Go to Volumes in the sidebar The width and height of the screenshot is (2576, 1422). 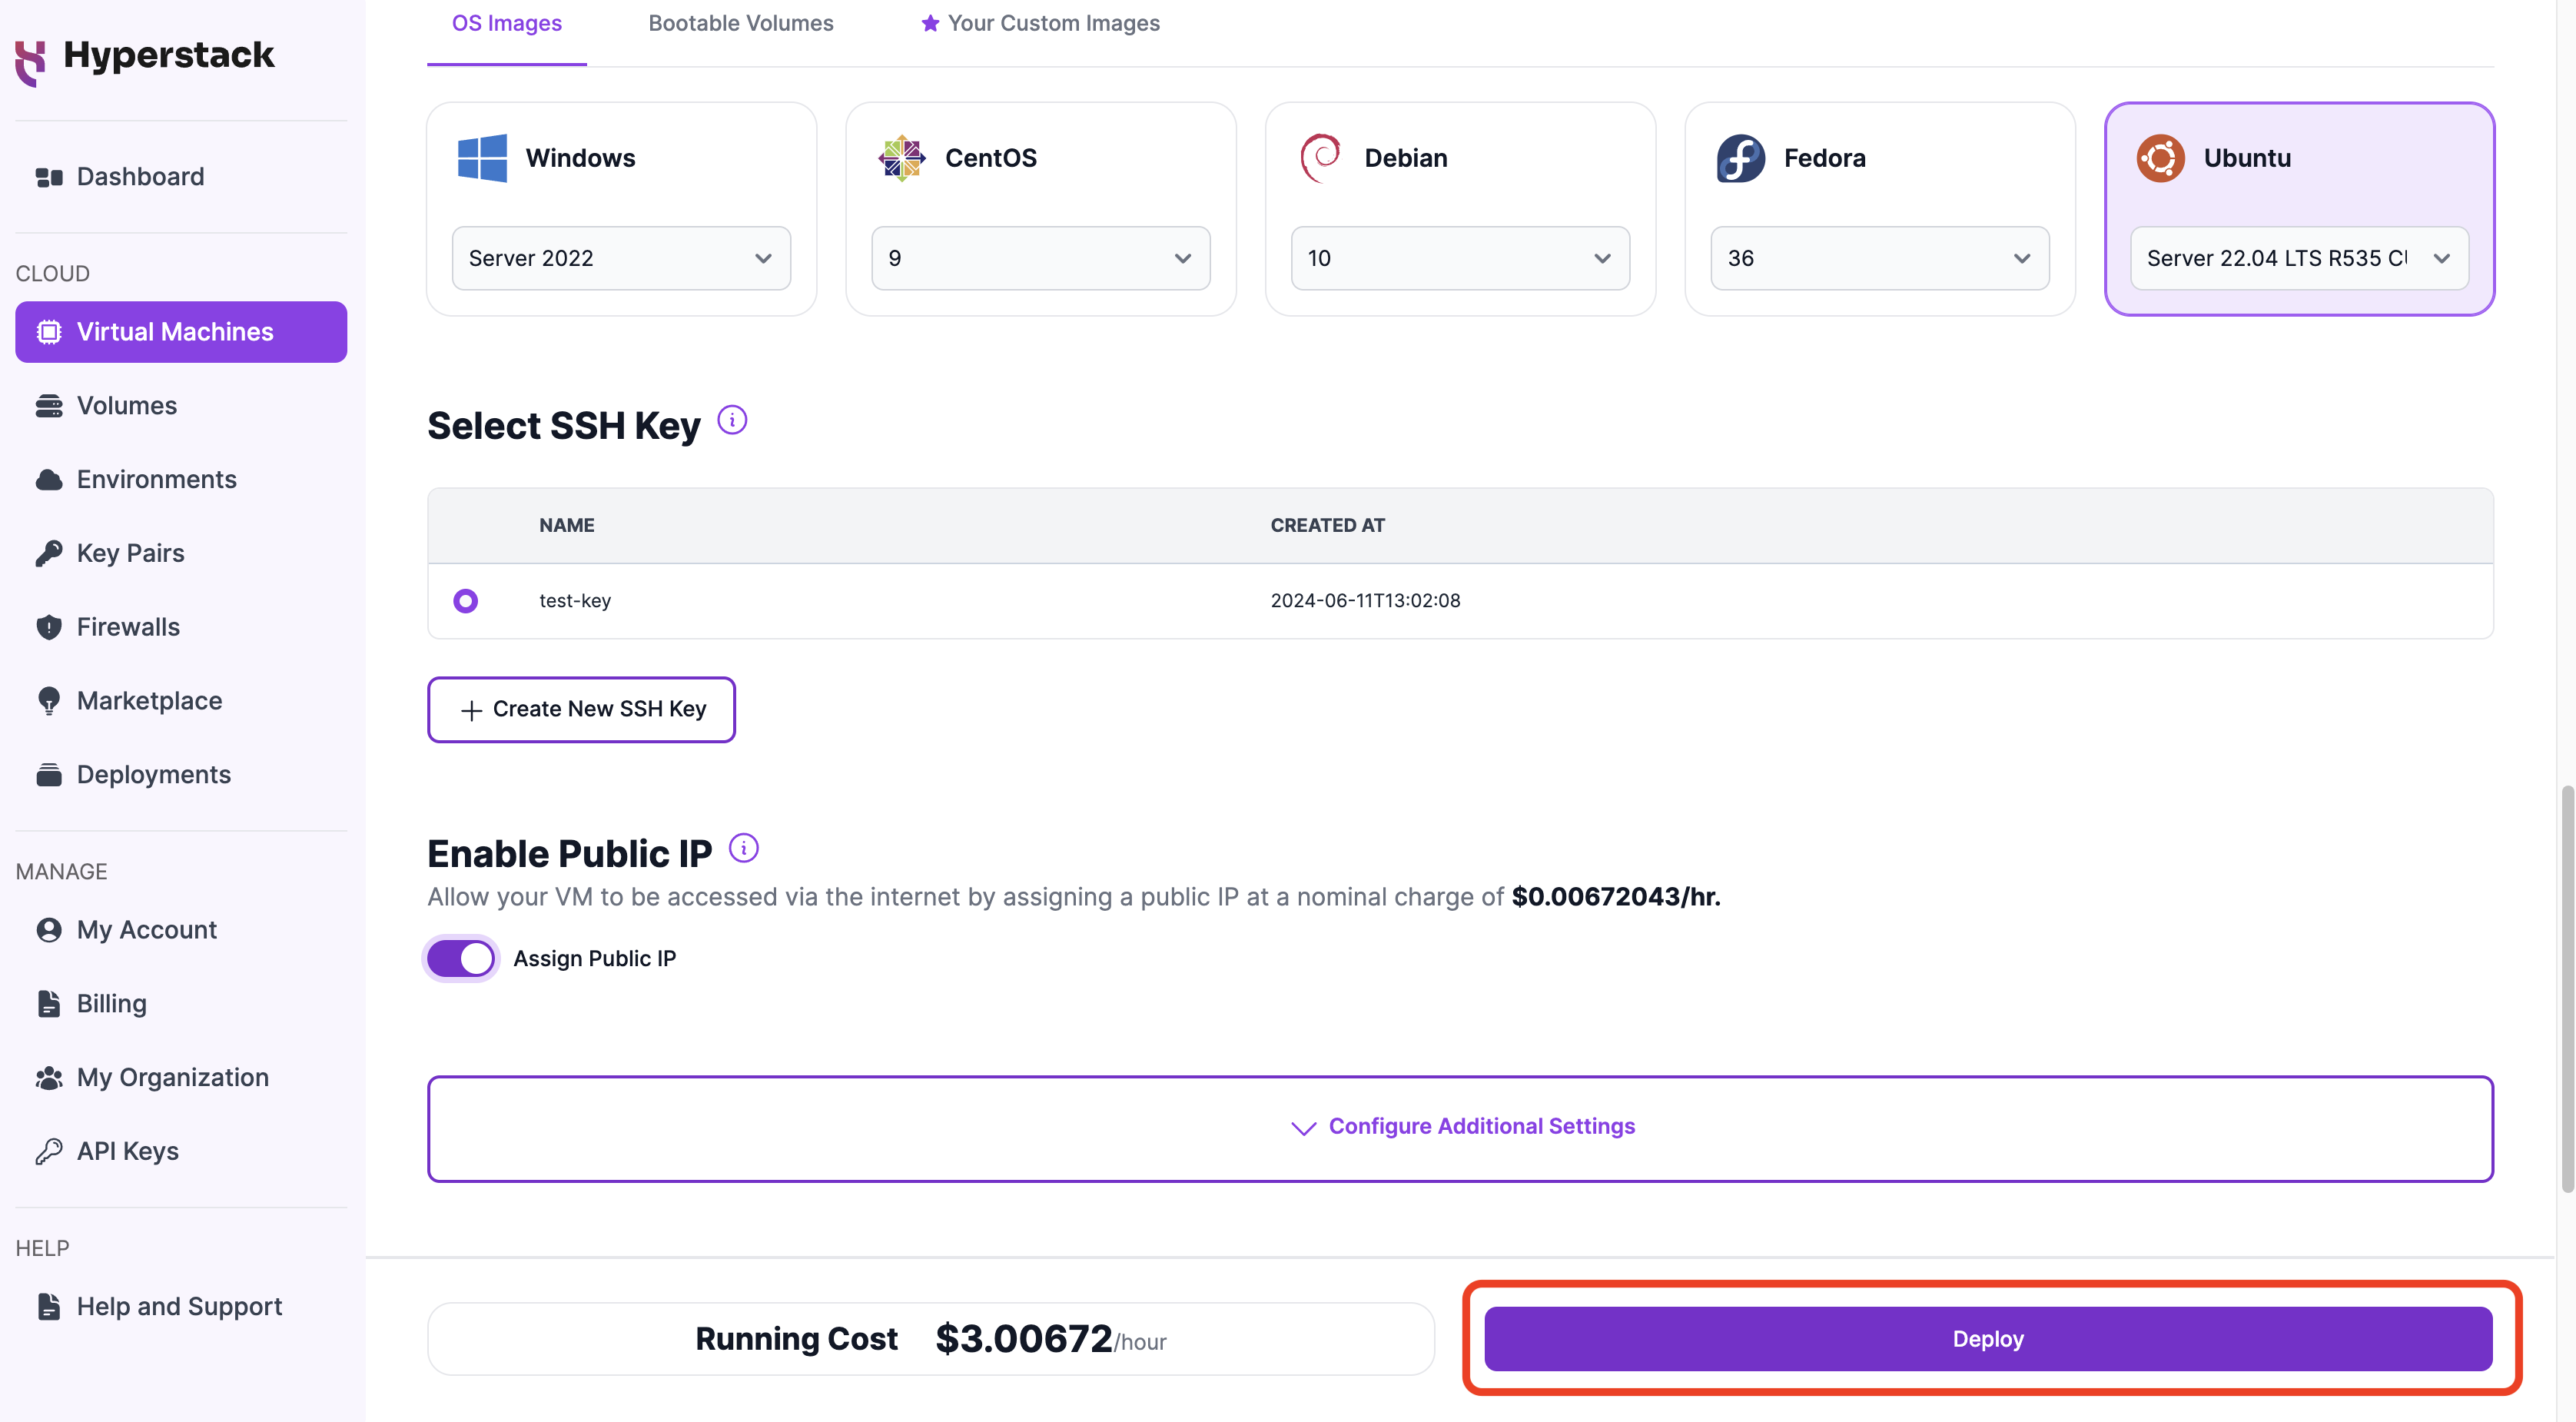181,406
